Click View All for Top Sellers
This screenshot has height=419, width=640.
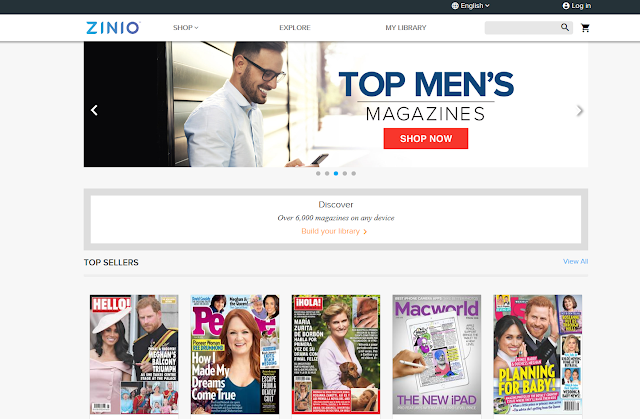pyautogui.click(x=576, y=262)
